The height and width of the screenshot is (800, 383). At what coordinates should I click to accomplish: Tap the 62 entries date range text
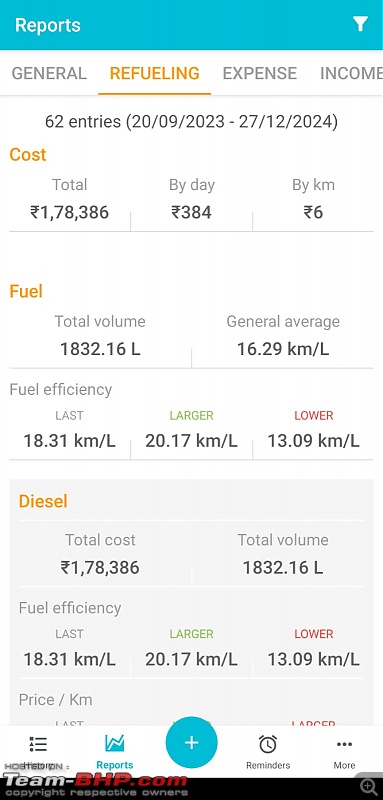pyautogui.click(x=191, y=122)
